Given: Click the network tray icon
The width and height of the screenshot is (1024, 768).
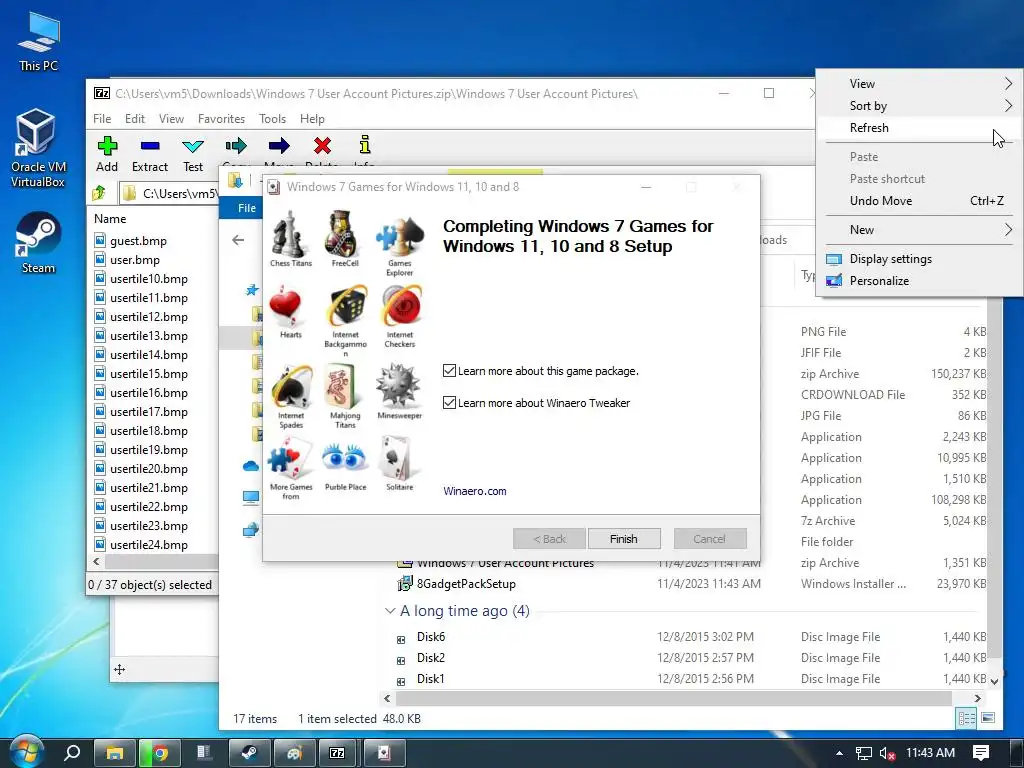Looking at the screenshot, I should tap(863, 753).
